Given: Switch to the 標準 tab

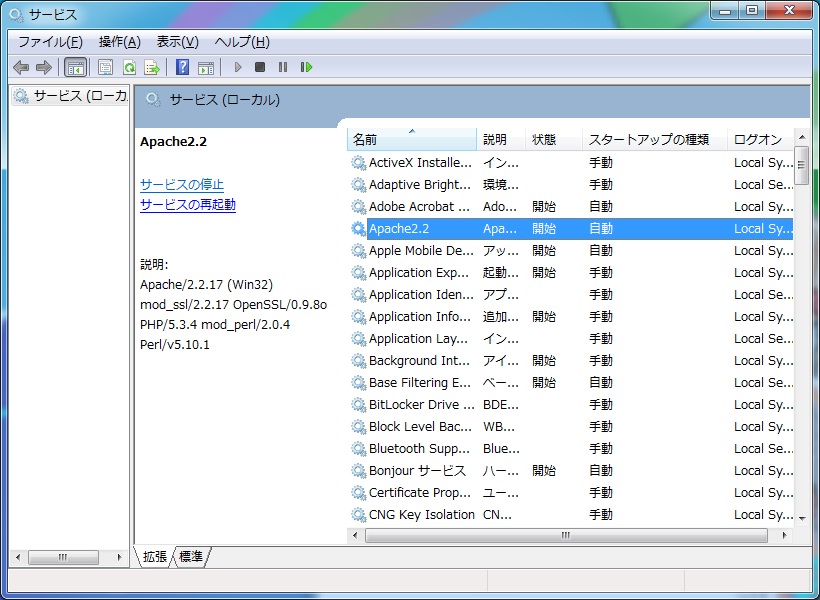Looking at the screenshot, I should click(190, 556).
